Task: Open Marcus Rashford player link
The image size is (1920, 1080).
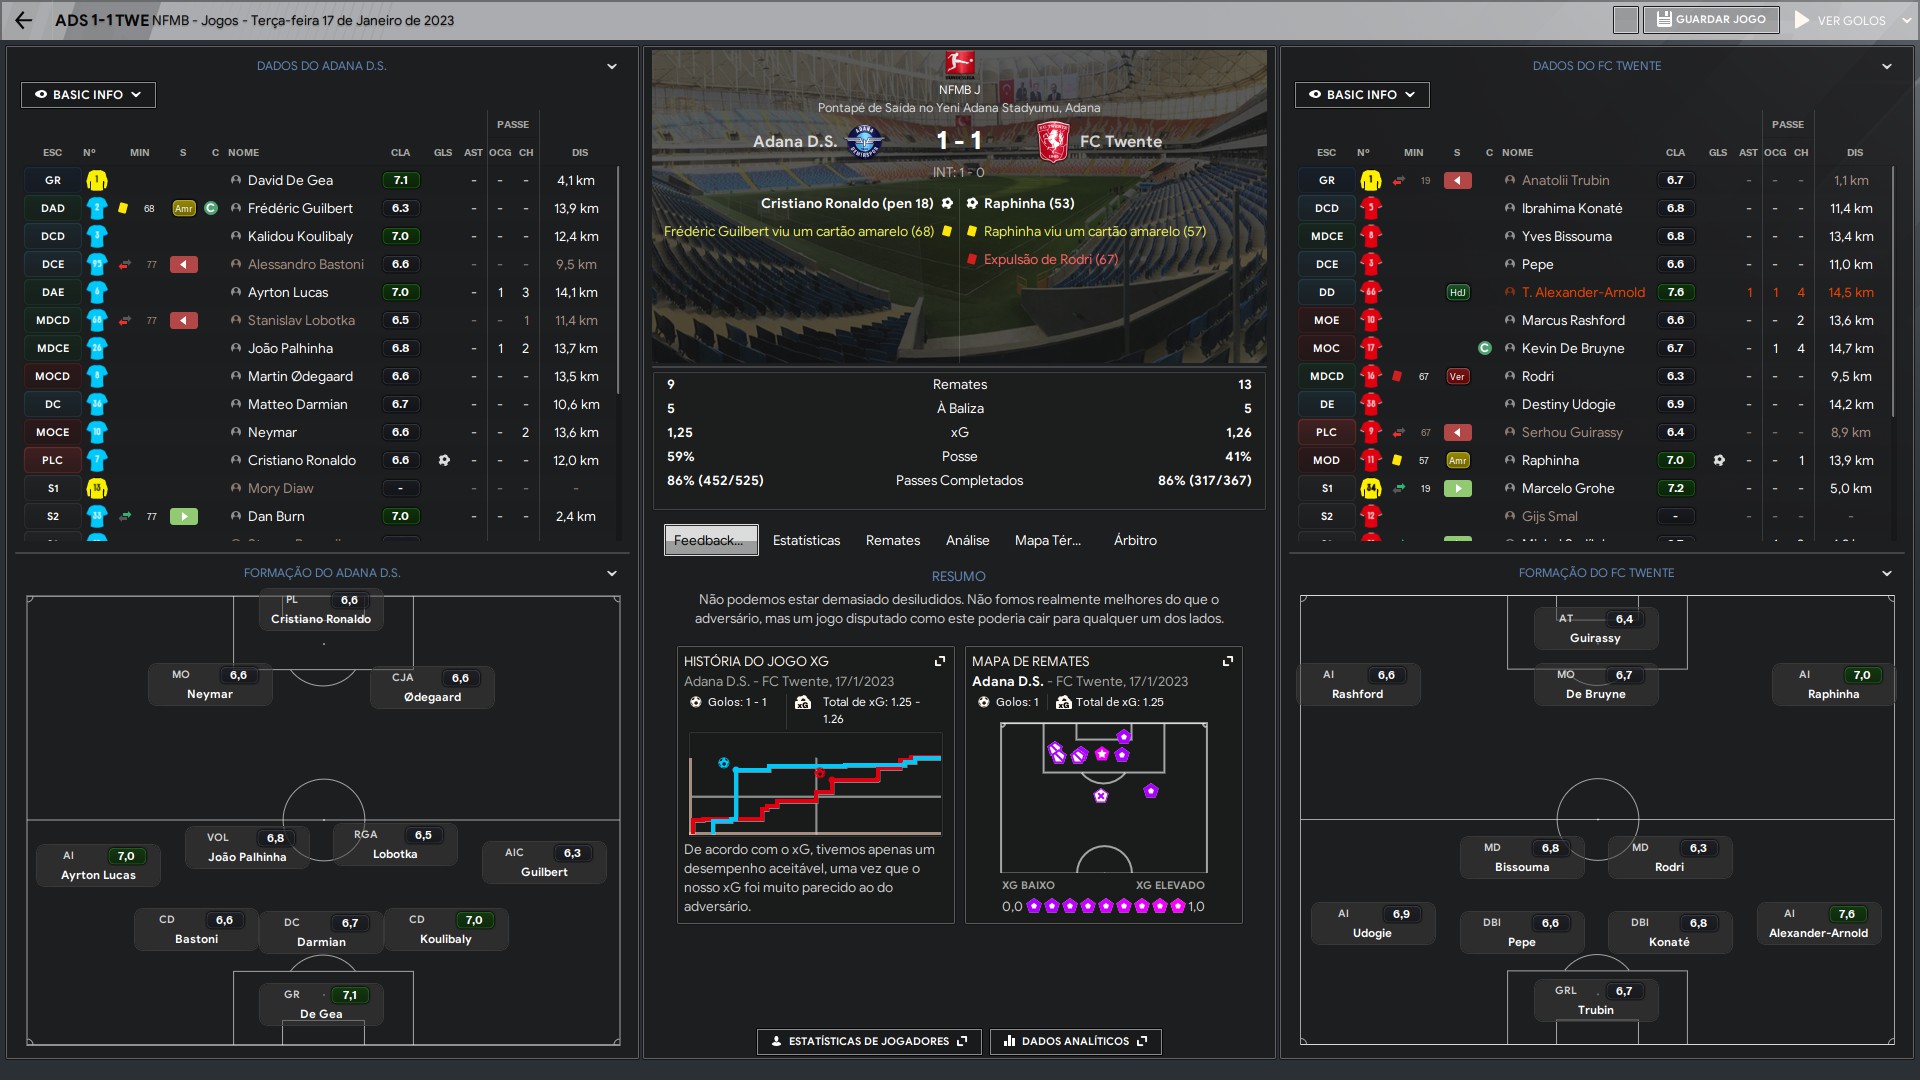Action: point(1573,321)
